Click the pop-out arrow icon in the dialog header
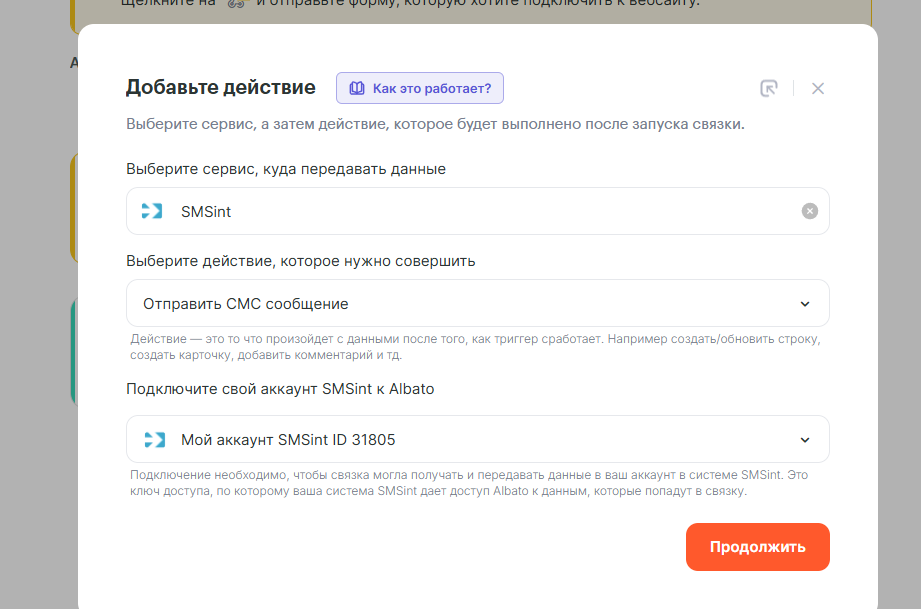 tap(768, 88)
